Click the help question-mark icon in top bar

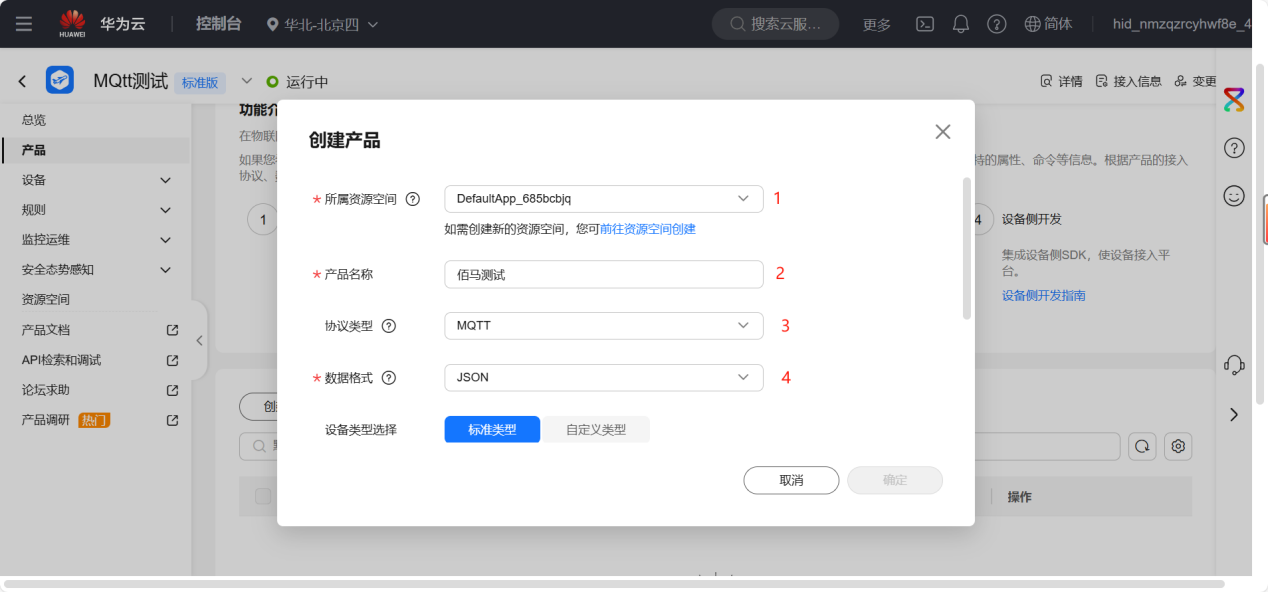click(x=996, y=24)
